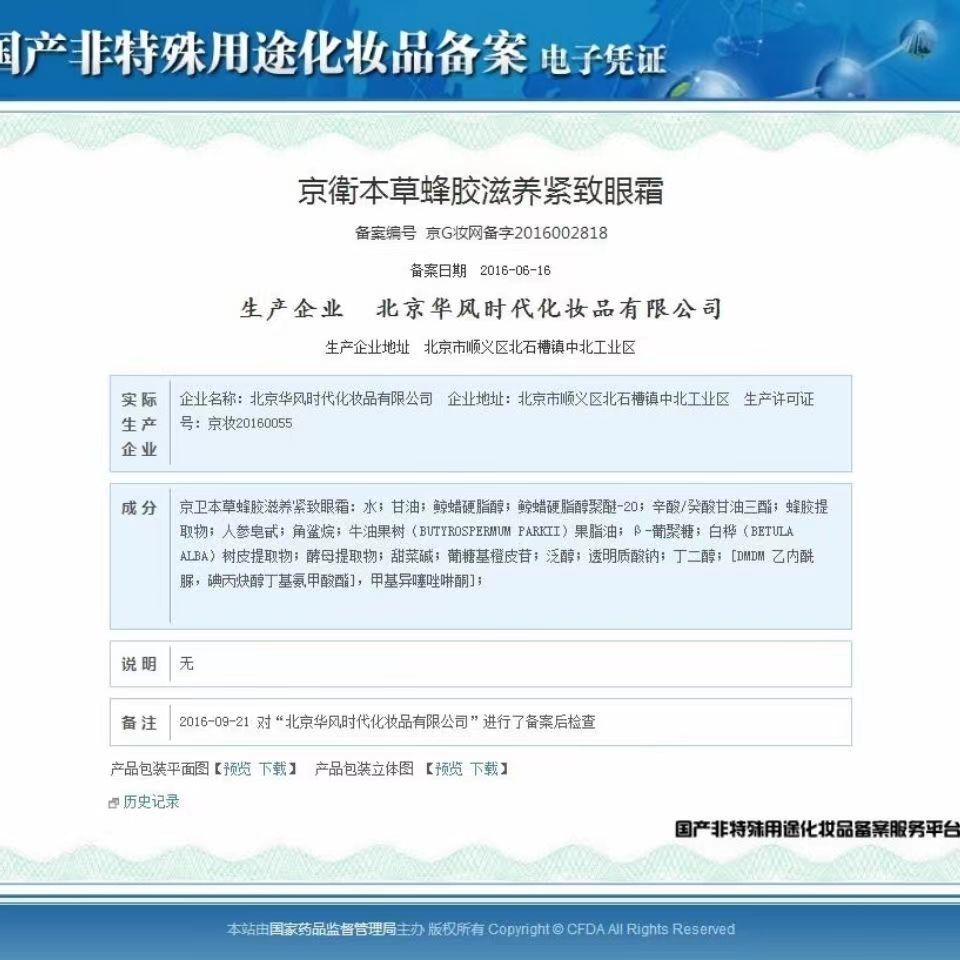Click the 企业名称 entry in 实际生产企业 box
960x960 pixels.
pyautogui.click(x=306, y=399)
